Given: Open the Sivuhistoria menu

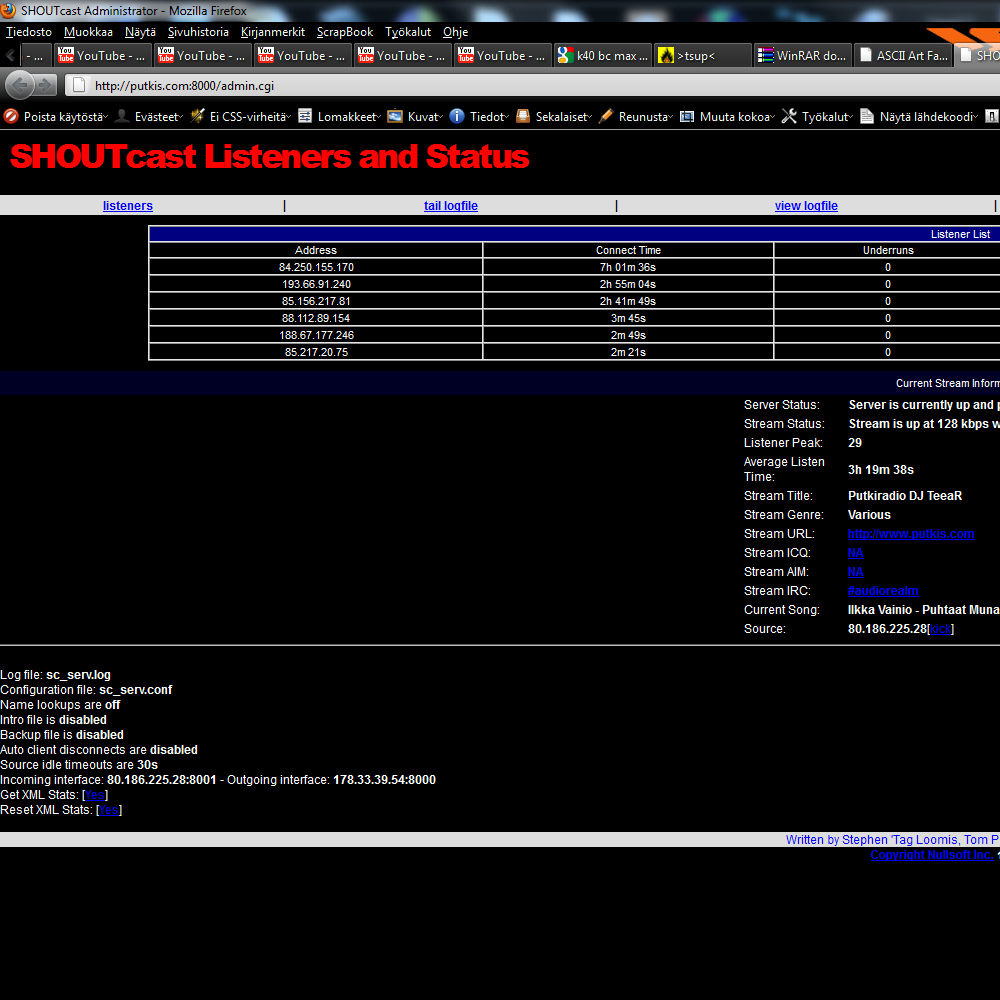Looking at the screenshot, I should click(198, 32).
